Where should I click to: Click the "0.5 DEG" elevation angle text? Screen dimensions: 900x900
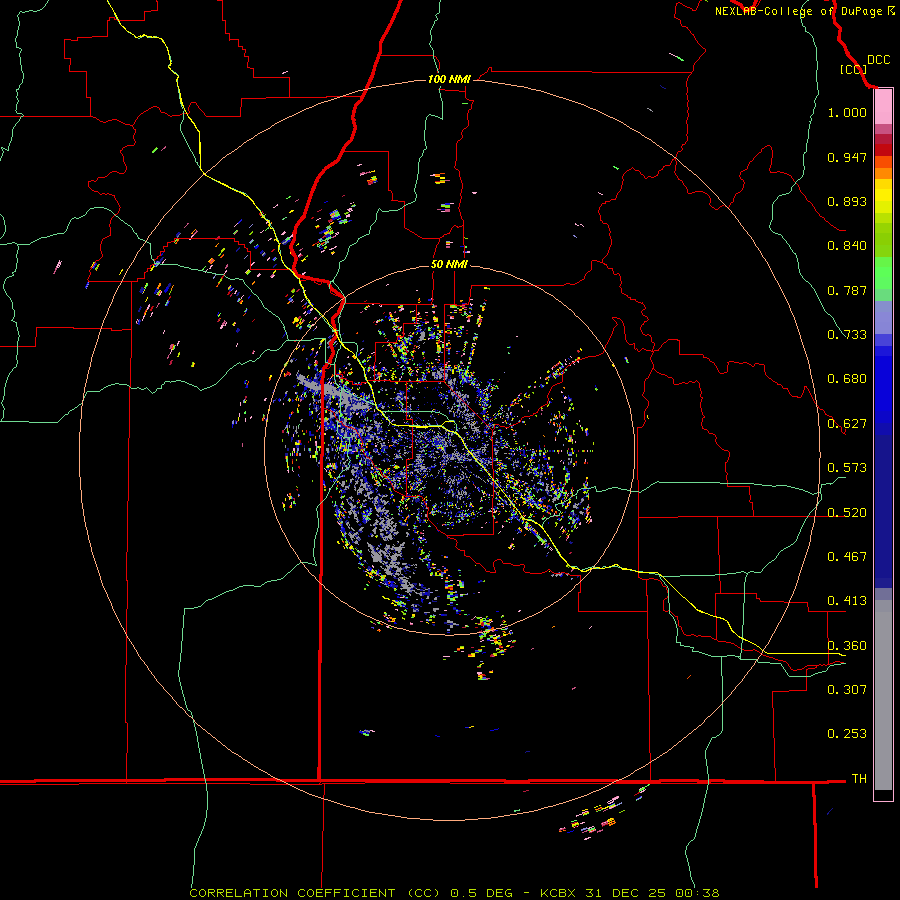point(482,893)
